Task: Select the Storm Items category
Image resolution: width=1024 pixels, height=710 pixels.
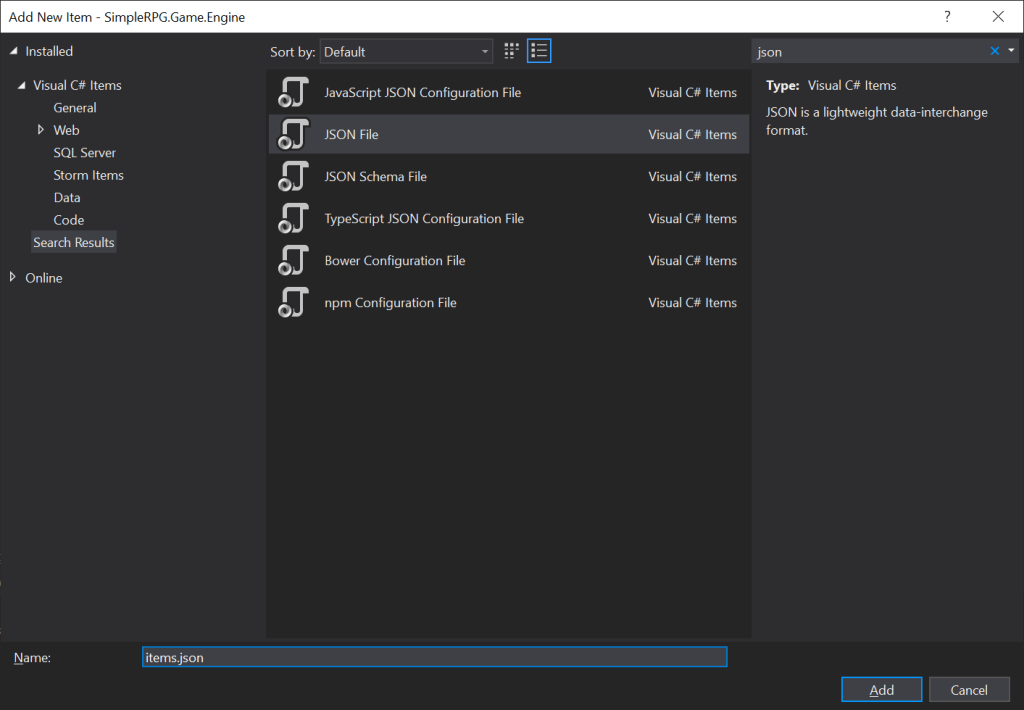Action: [x=88, y=175]
